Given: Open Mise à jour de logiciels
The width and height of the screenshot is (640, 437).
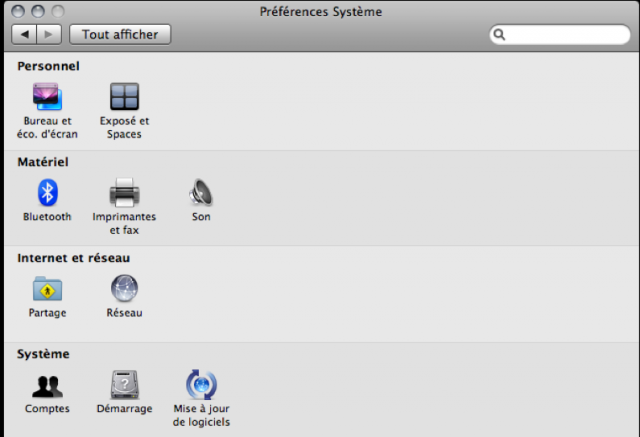Looking at the screenshot, I should 201,385.
